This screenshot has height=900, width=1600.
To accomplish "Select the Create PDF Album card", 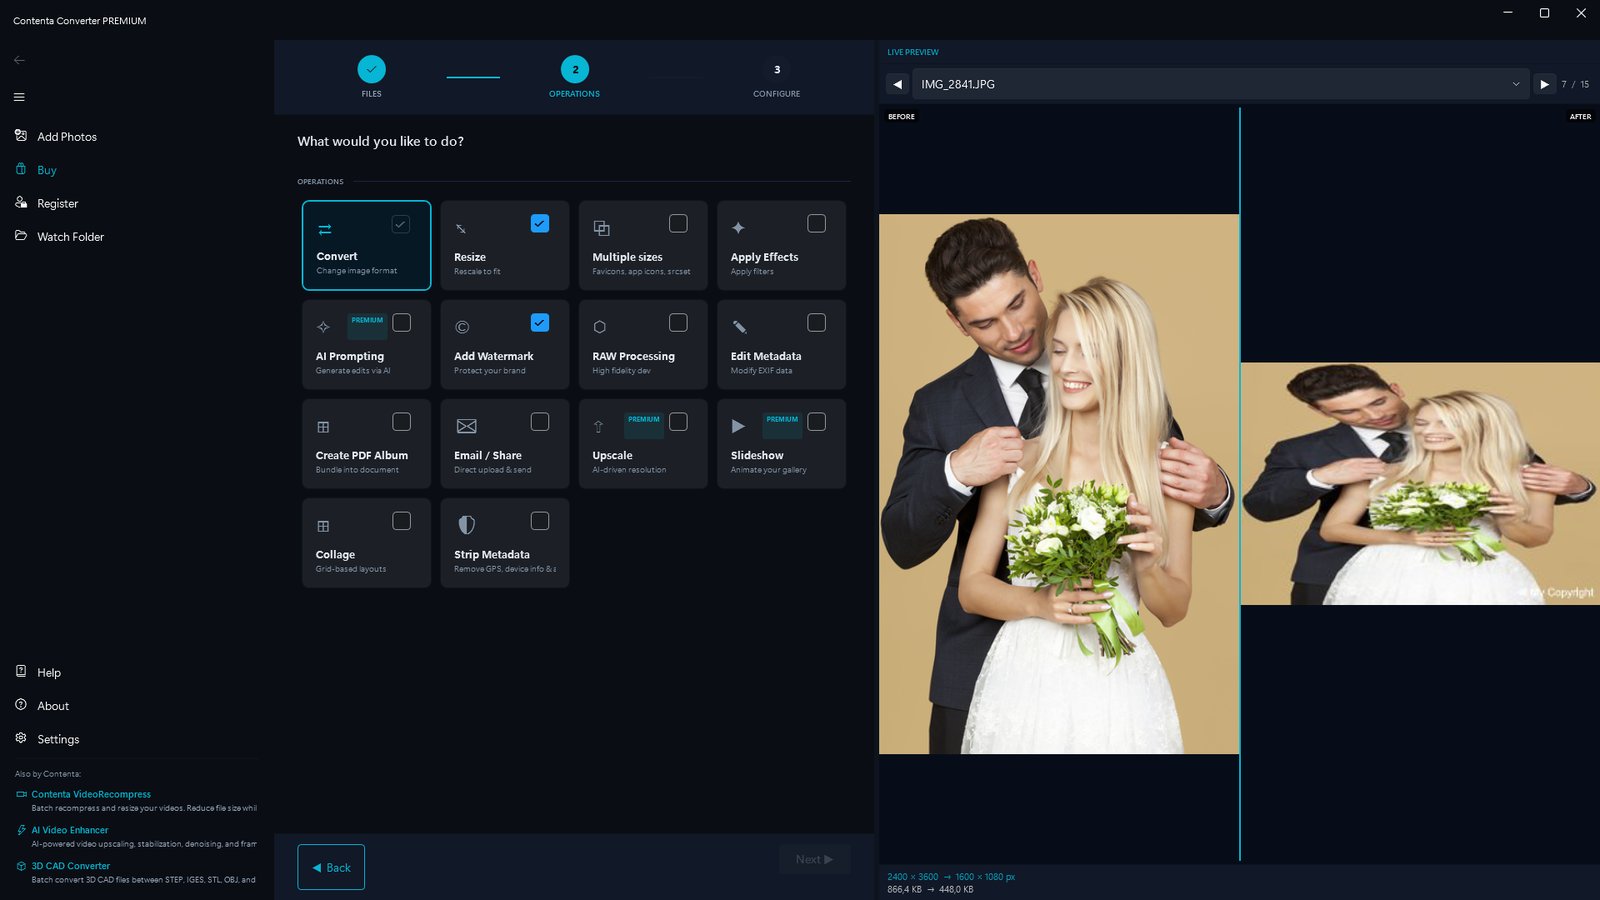I will (x=366, y=444).
